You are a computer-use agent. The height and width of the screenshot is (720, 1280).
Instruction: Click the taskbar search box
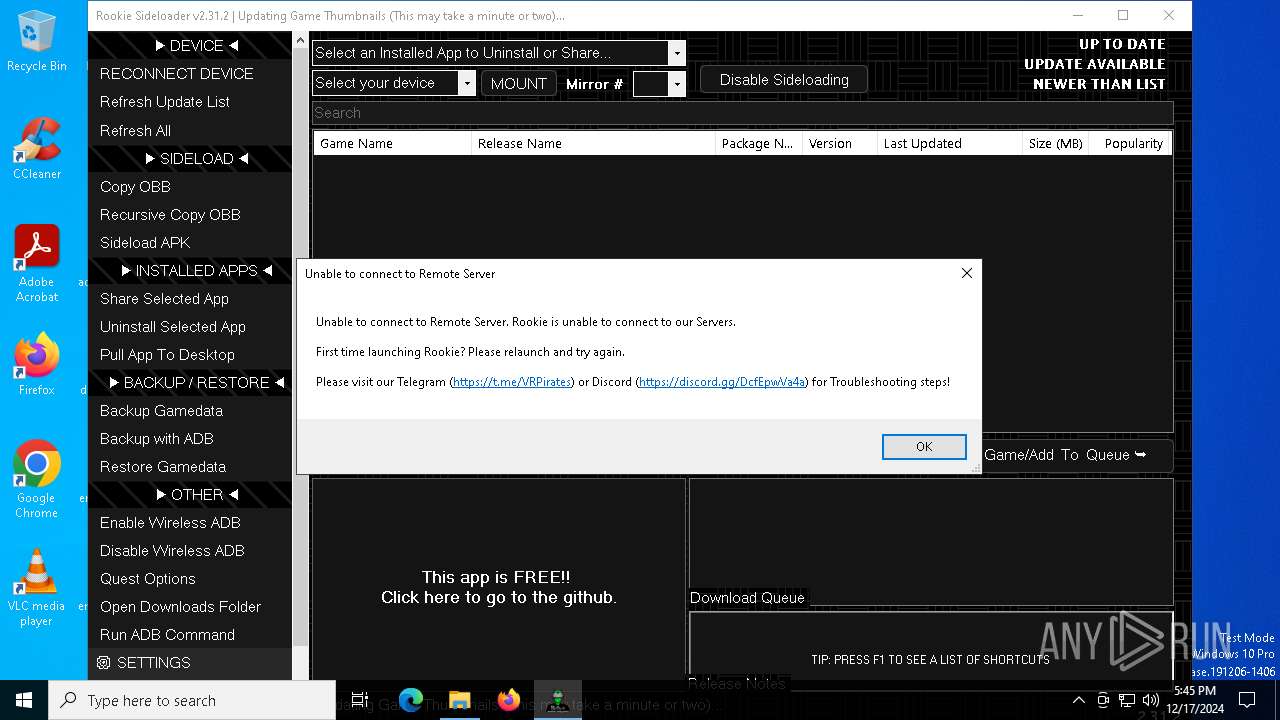click(x=192, y=700)
